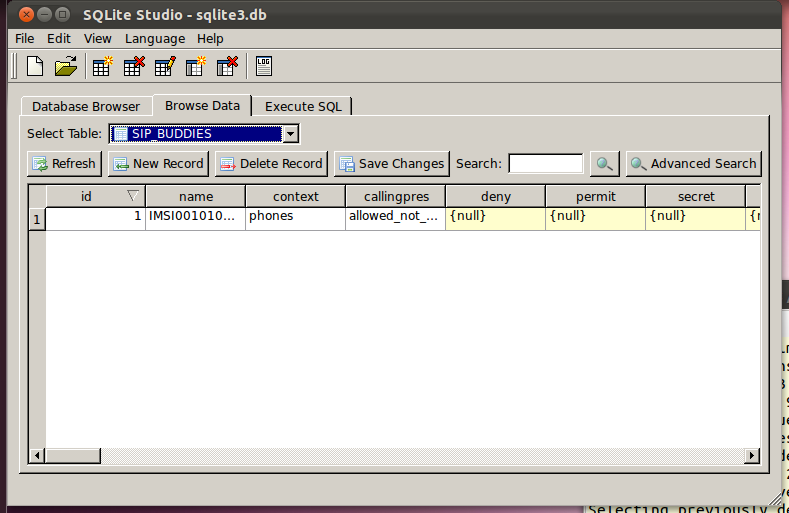Click the Delete Index toolbar icon
The width and height of the screenshot is (789, 513).
tap(227, 67)
